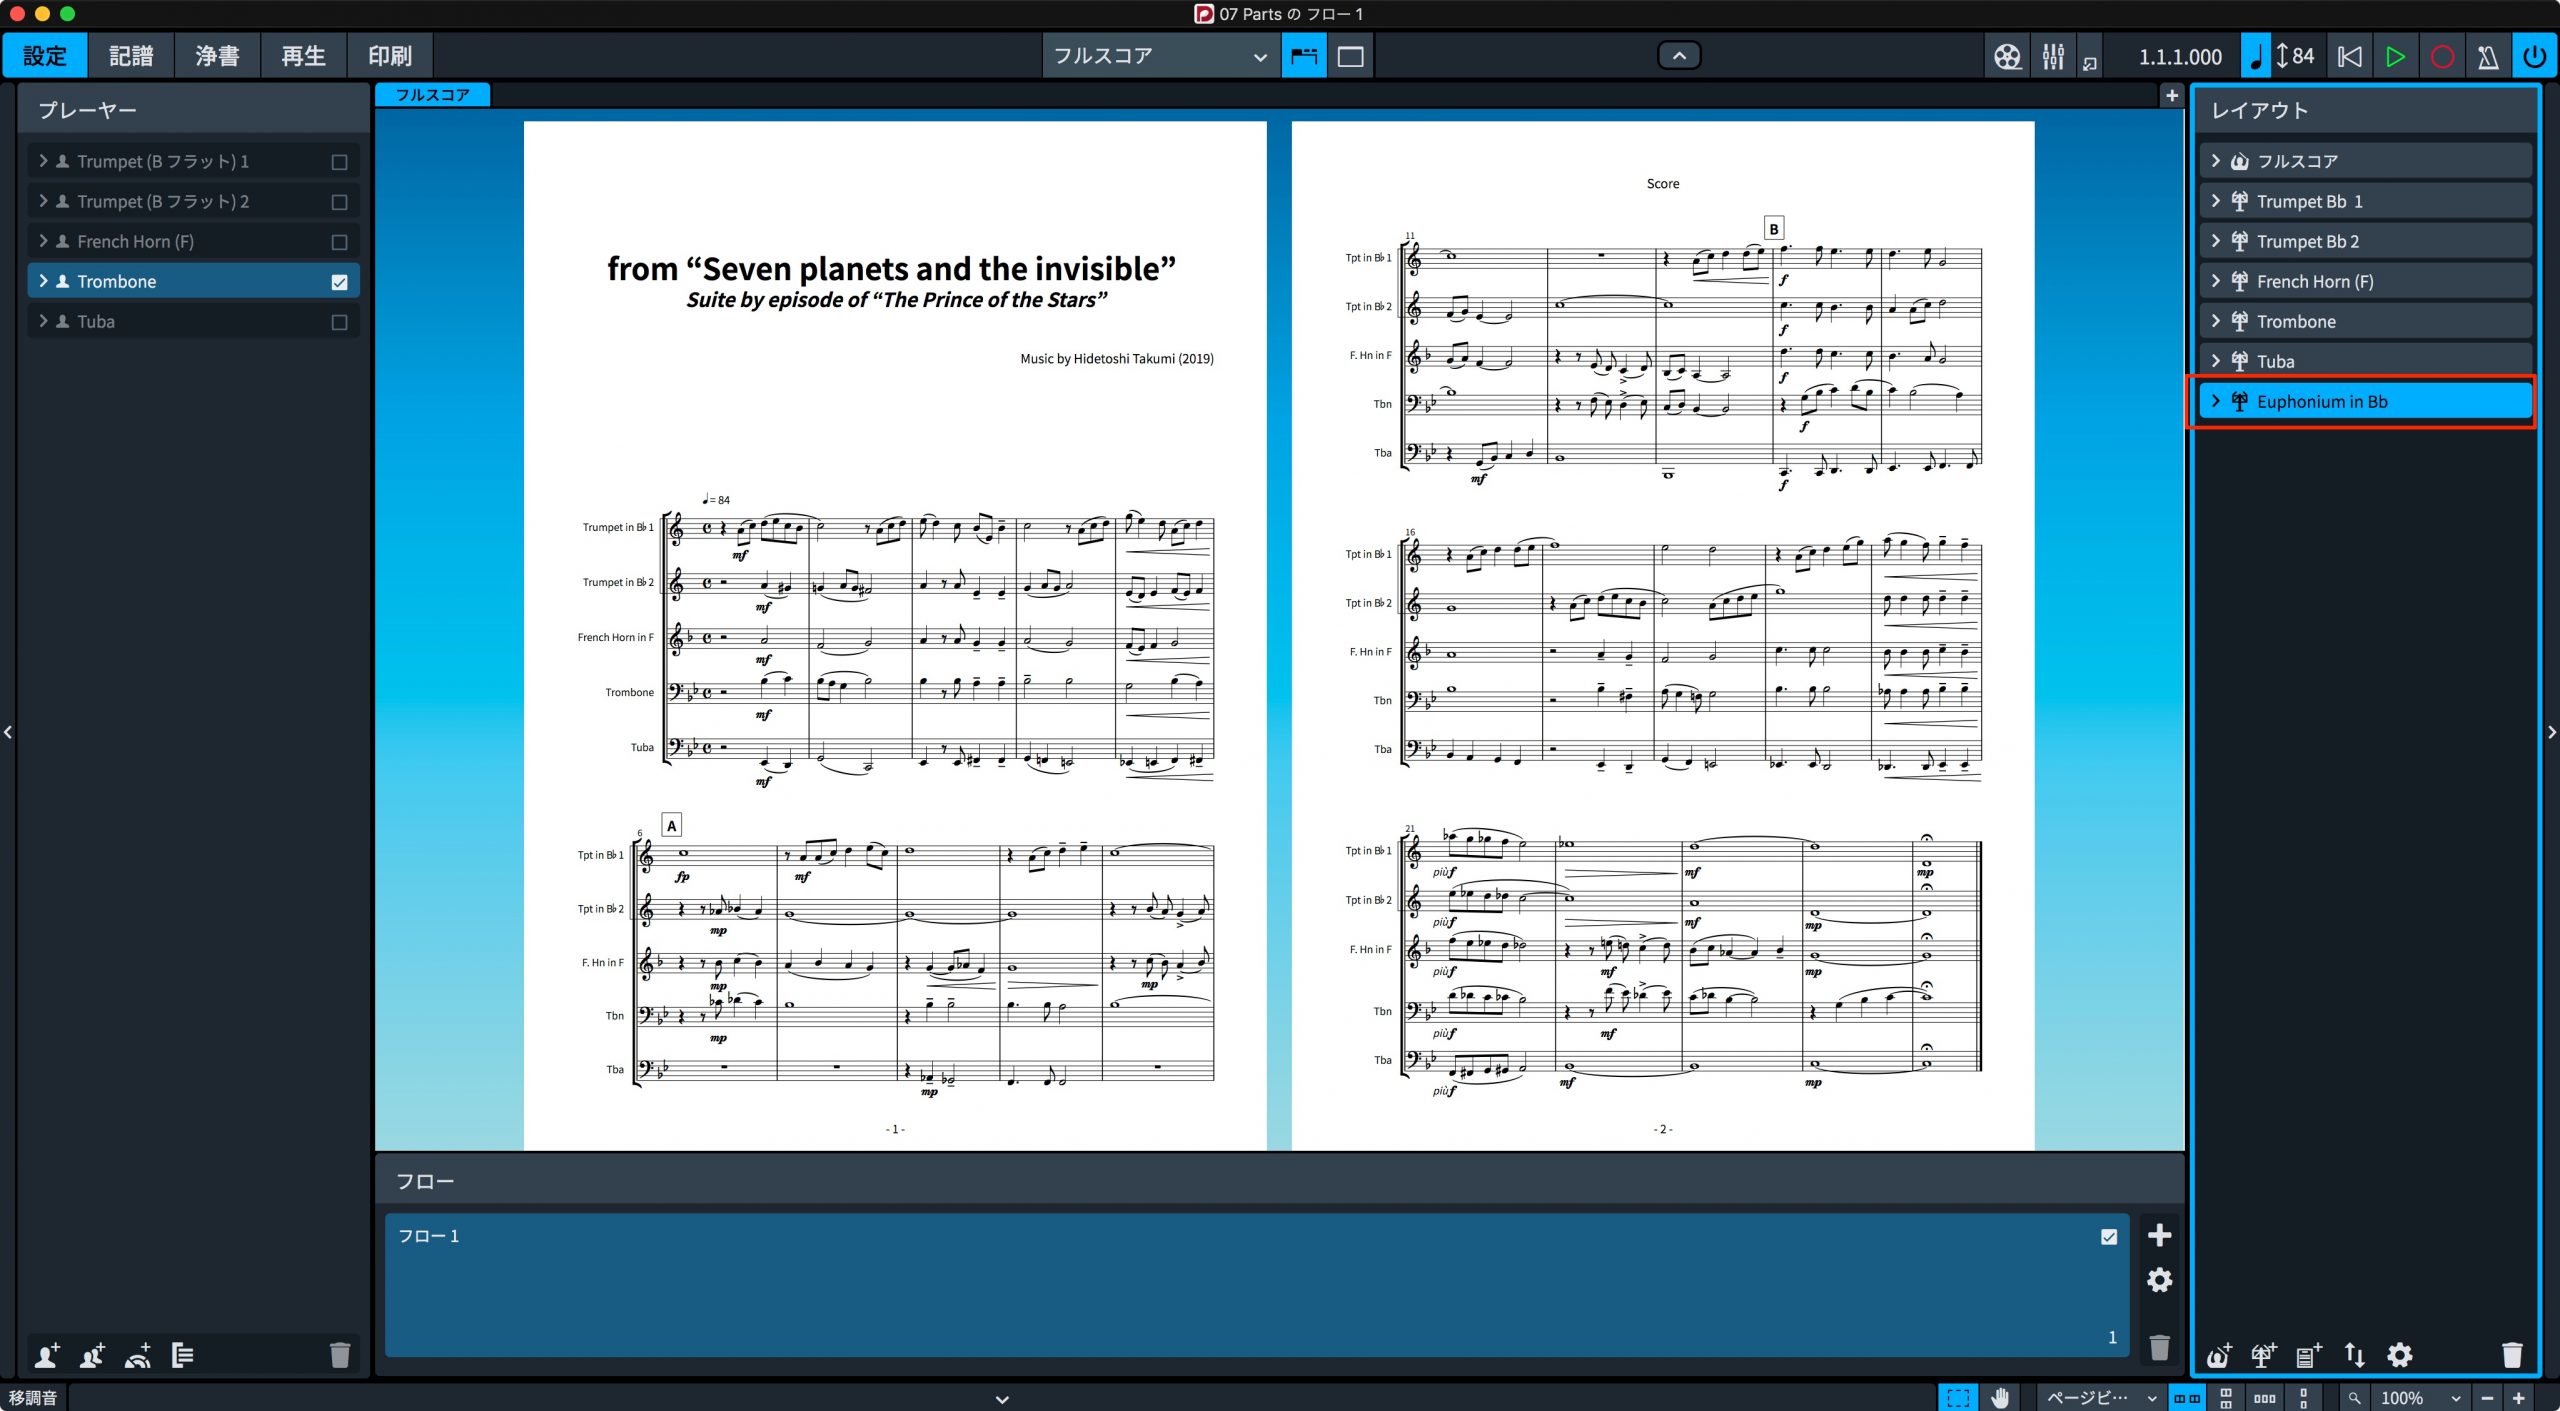Expand the Euphonium in Bb layout

(2216, 401)
